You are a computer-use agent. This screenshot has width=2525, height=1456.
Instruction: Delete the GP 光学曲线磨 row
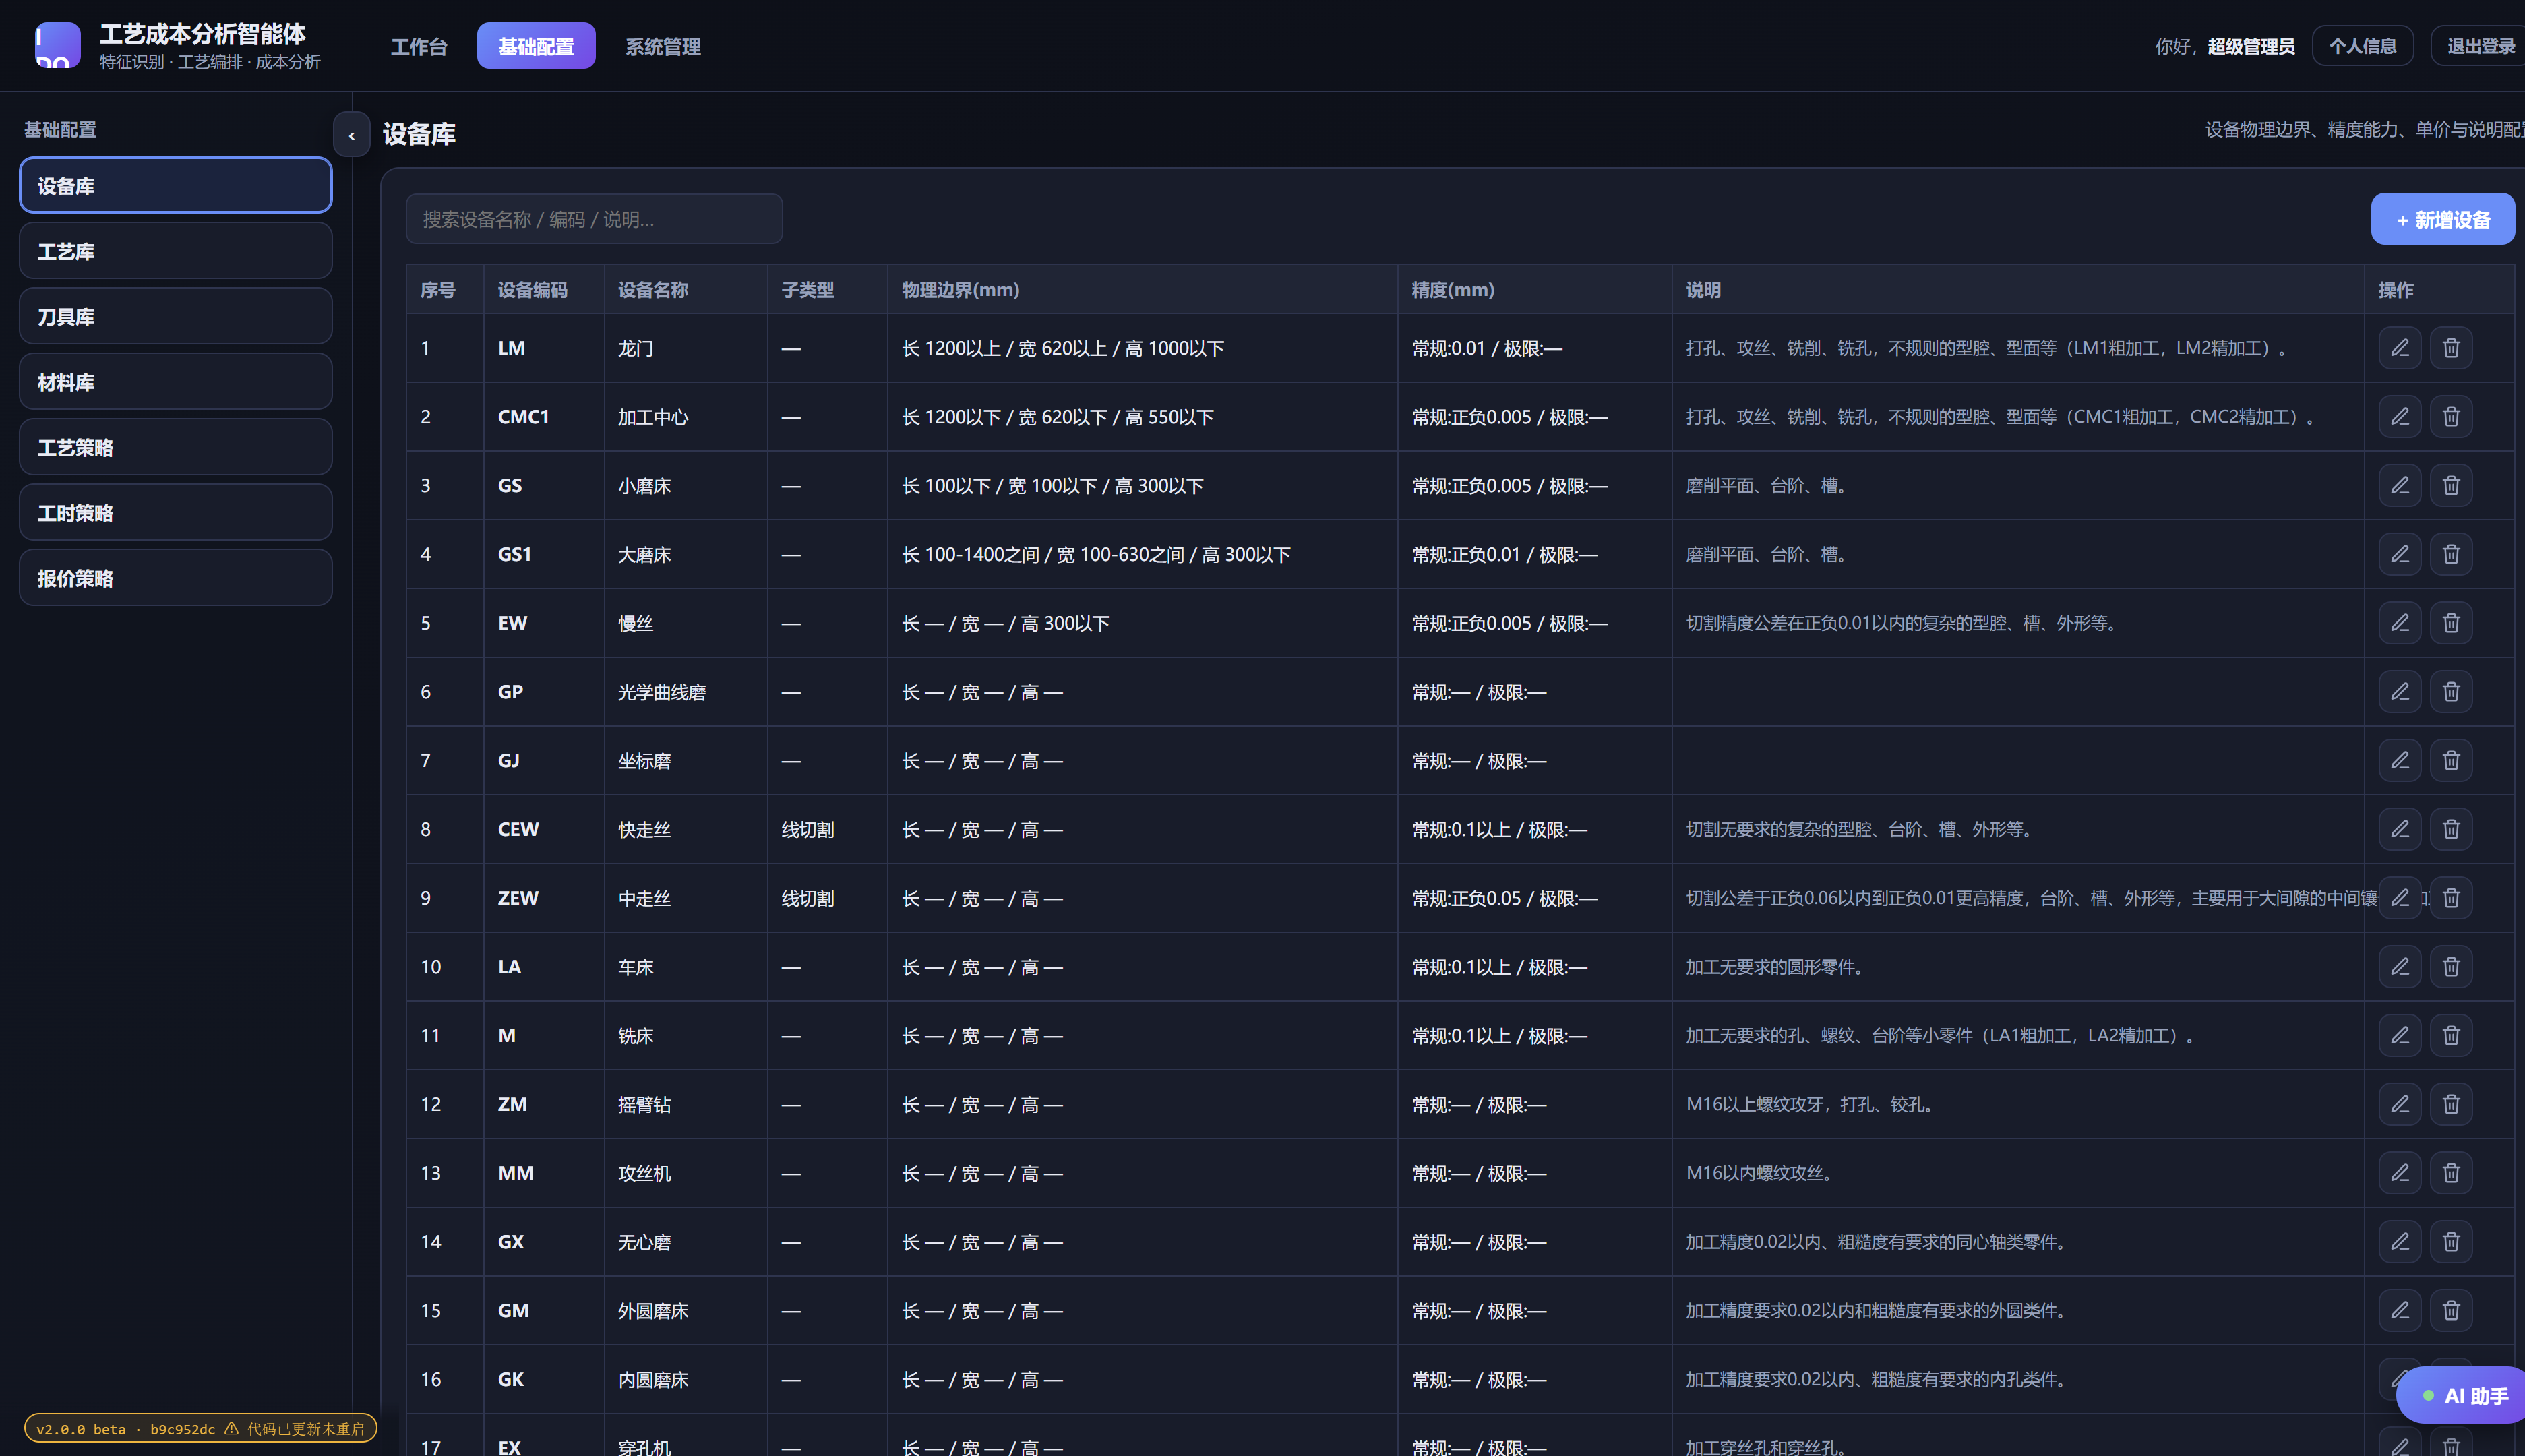pyautogui.click(x=2451, y=692)
